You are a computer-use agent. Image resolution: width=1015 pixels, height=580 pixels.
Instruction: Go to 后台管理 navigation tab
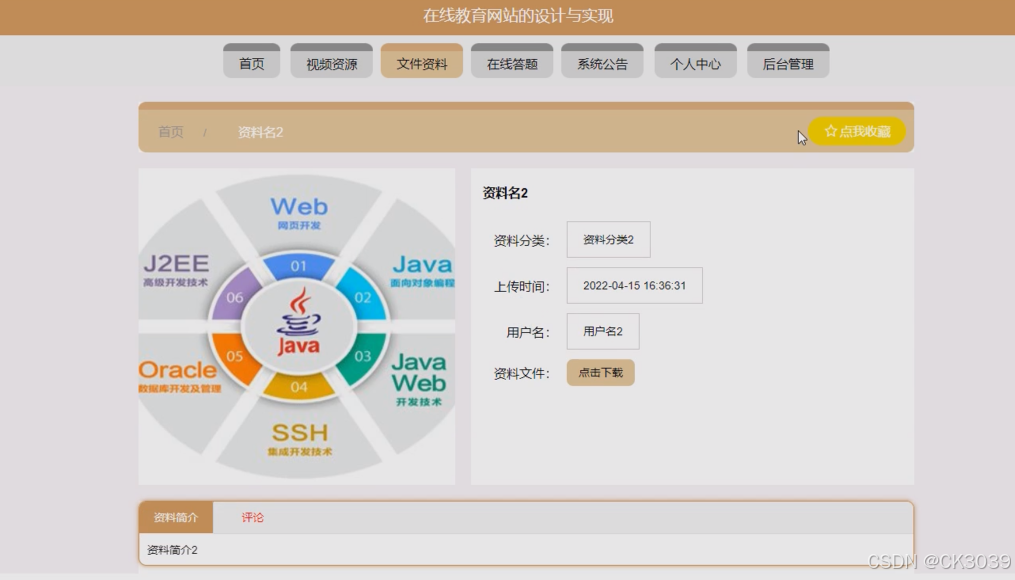(x=788, y=61)
